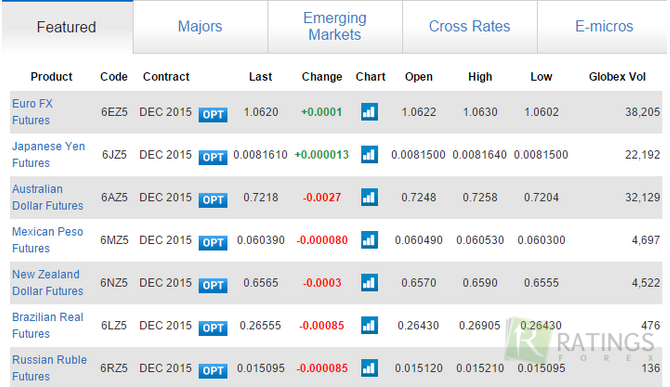
Task: Select the code 6JZ5
Action: (114, 155)
